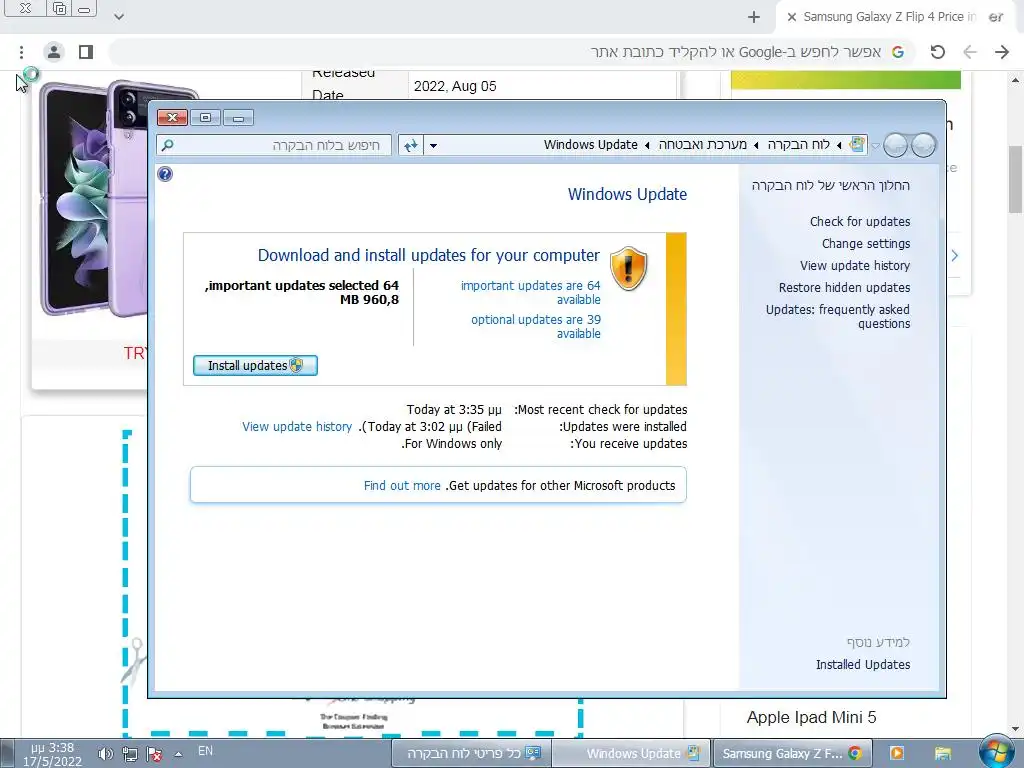
Task: Click the yellow warning shield icon
Action: [x=628, y=268]
